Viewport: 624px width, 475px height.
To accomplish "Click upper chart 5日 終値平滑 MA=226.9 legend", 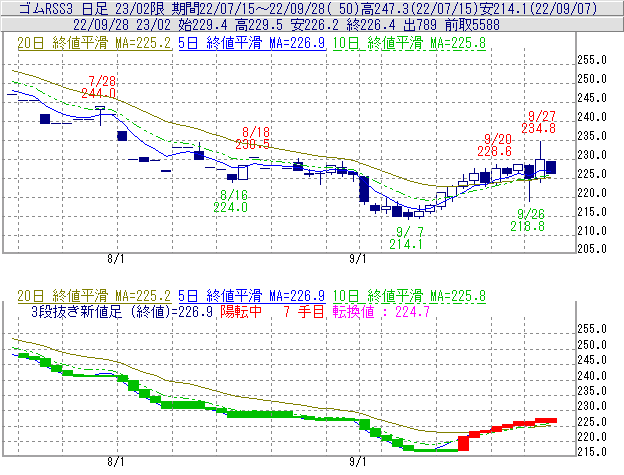I will click(x=252, y=43).
